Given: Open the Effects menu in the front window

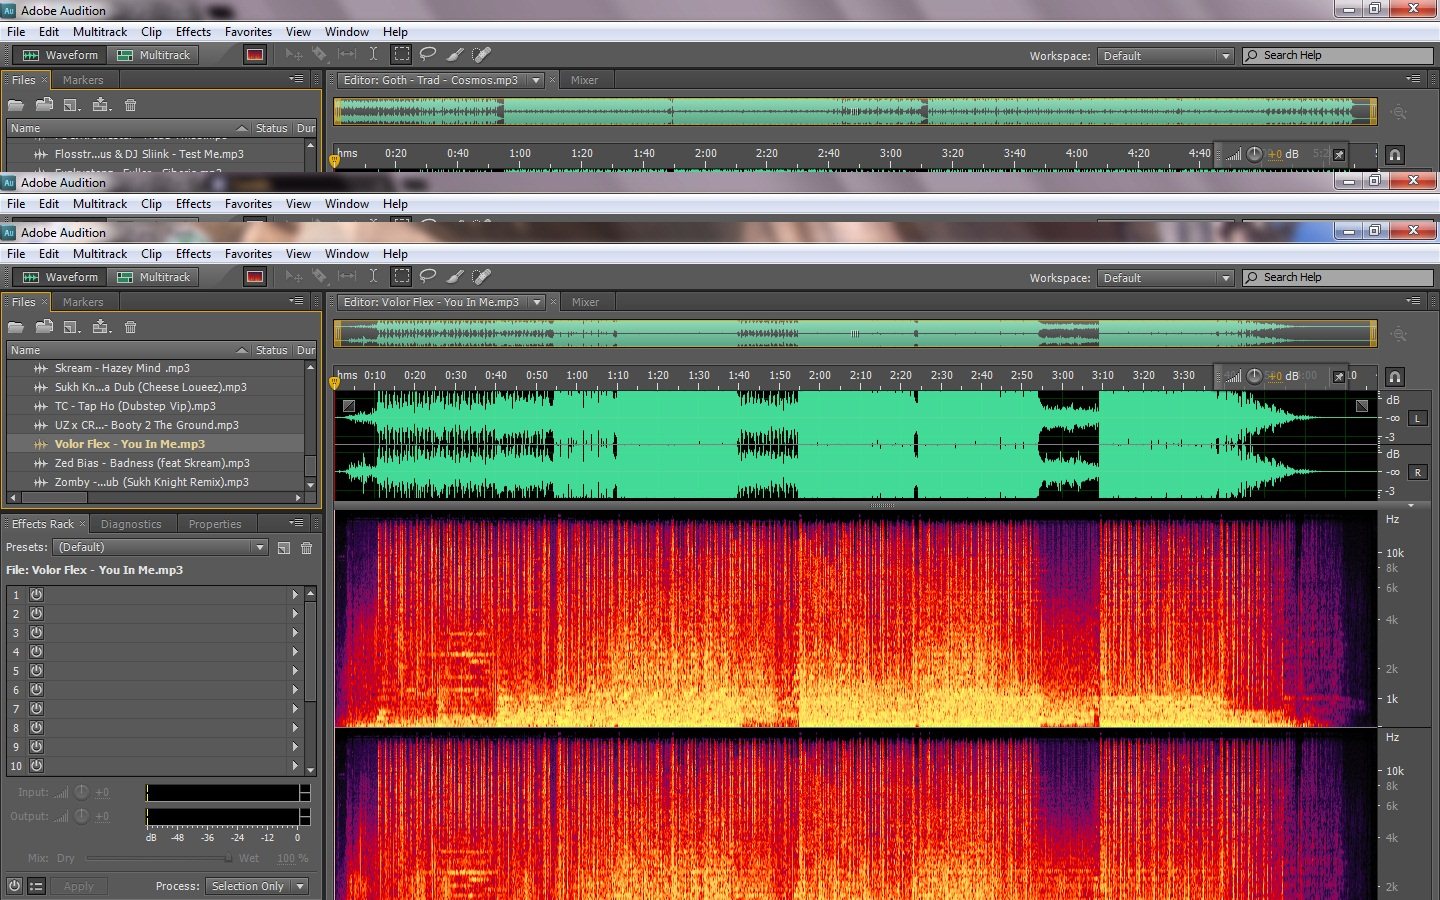Looking at the screenshot, I should (193, 254).
